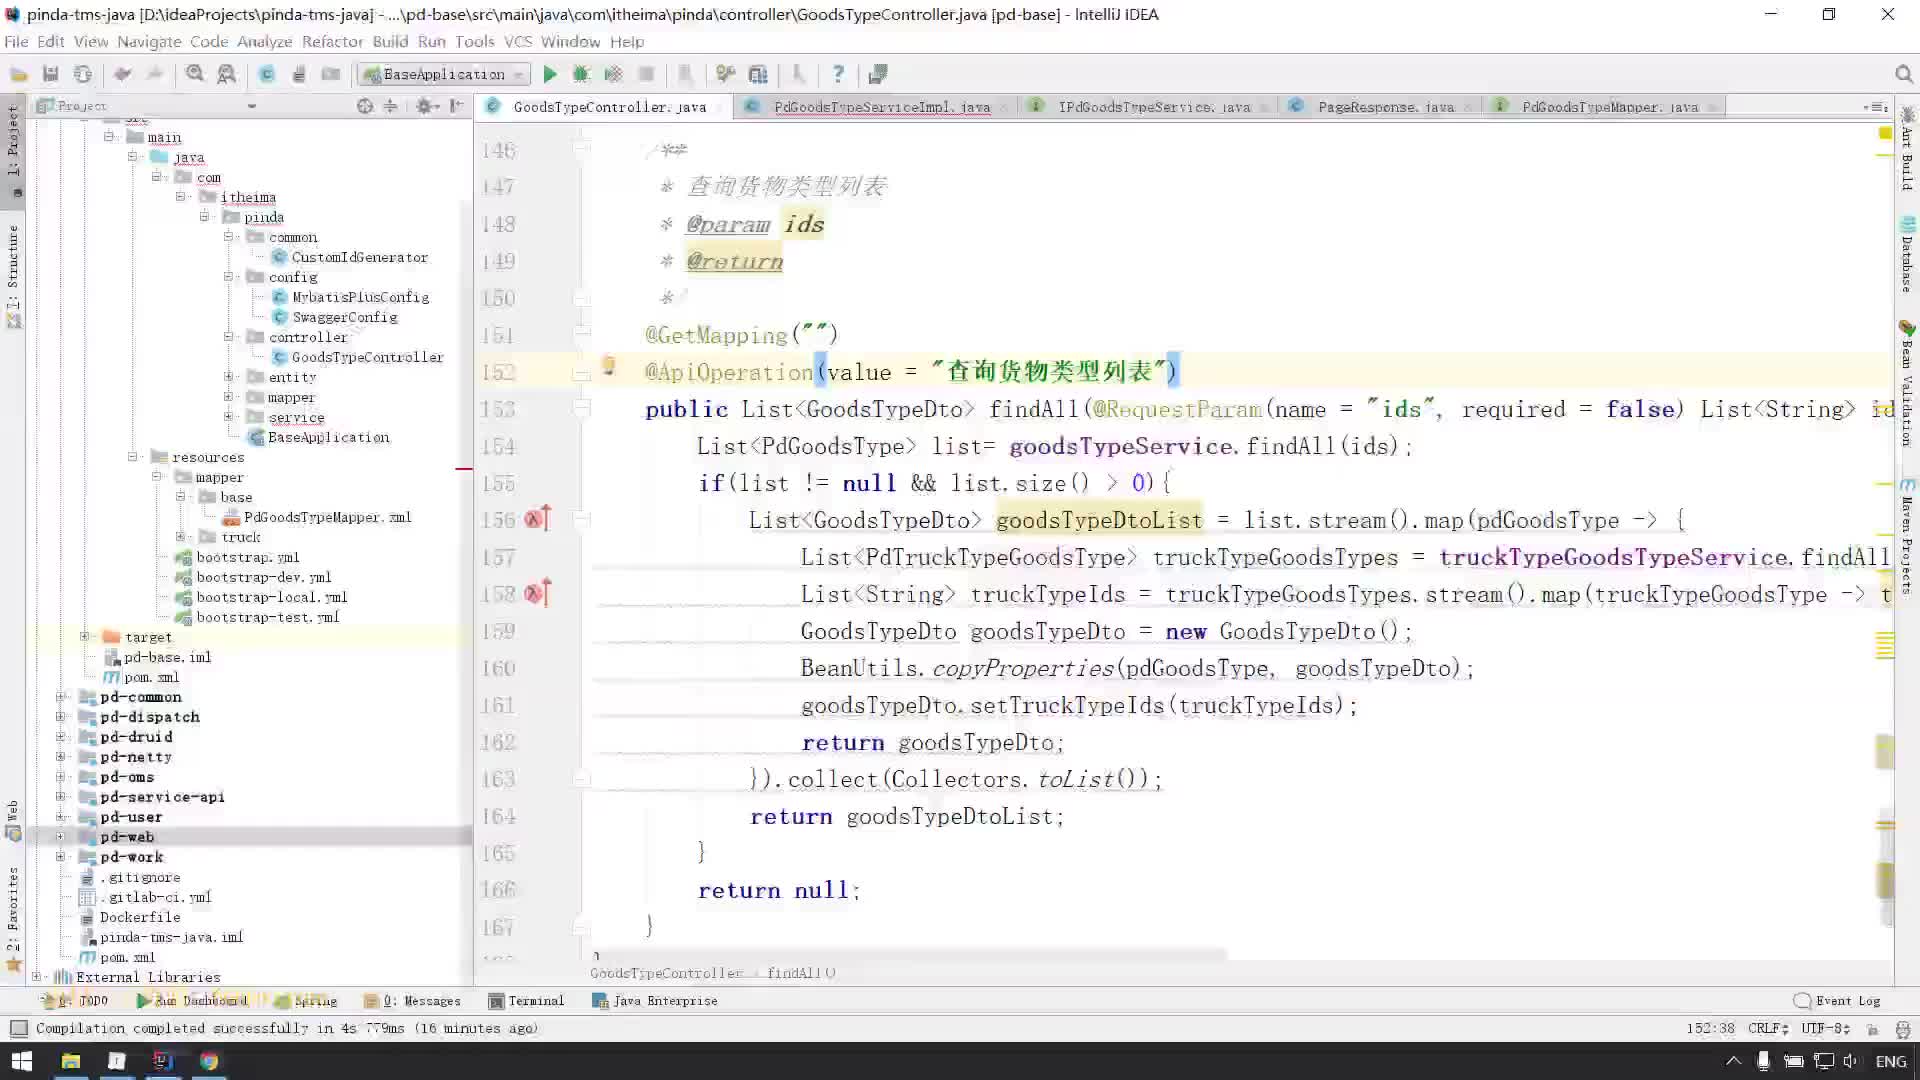Open the Java Enterprise tool window

(x=655, y=1001)
